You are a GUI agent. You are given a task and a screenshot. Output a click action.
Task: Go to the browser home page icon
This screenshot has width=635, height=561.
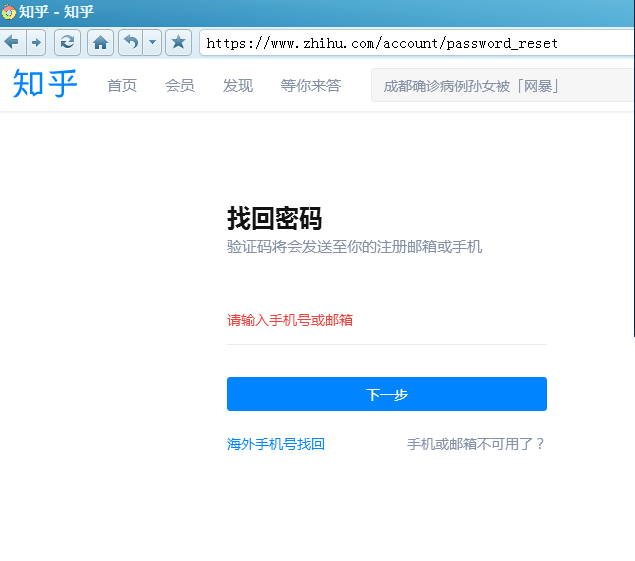tap(100, 42)
